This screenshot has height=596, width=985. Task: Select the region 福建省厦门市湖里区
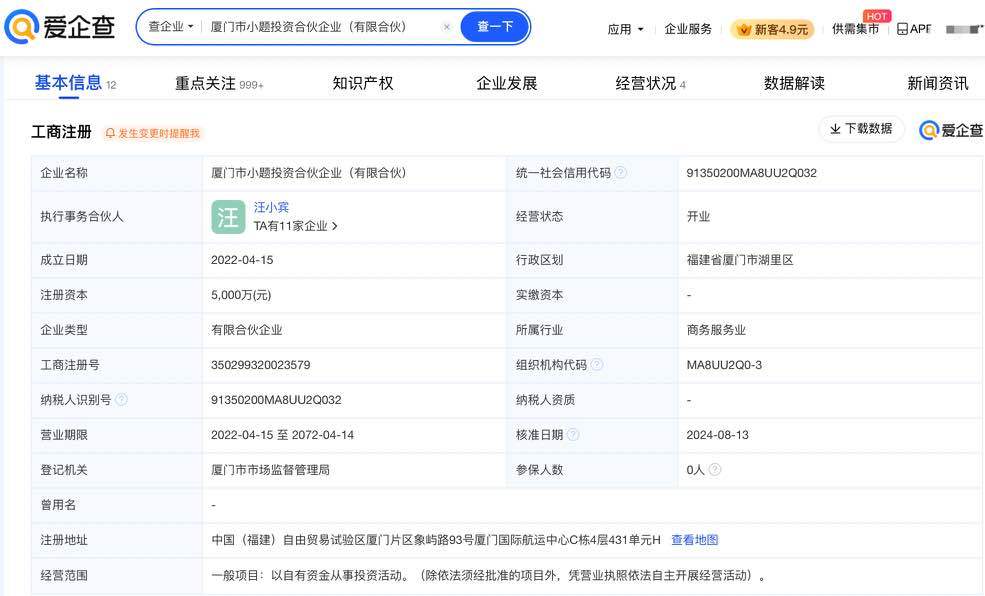tap(740, 260)
